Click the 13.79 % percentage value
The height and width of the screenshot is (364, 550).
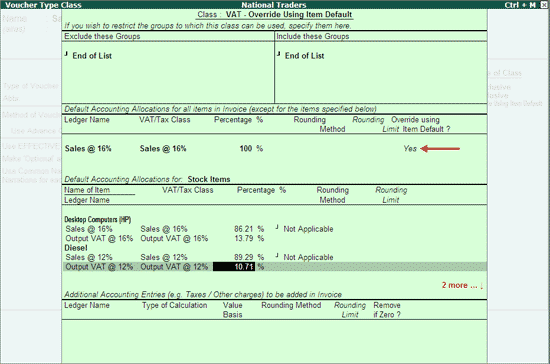(249, 238)
